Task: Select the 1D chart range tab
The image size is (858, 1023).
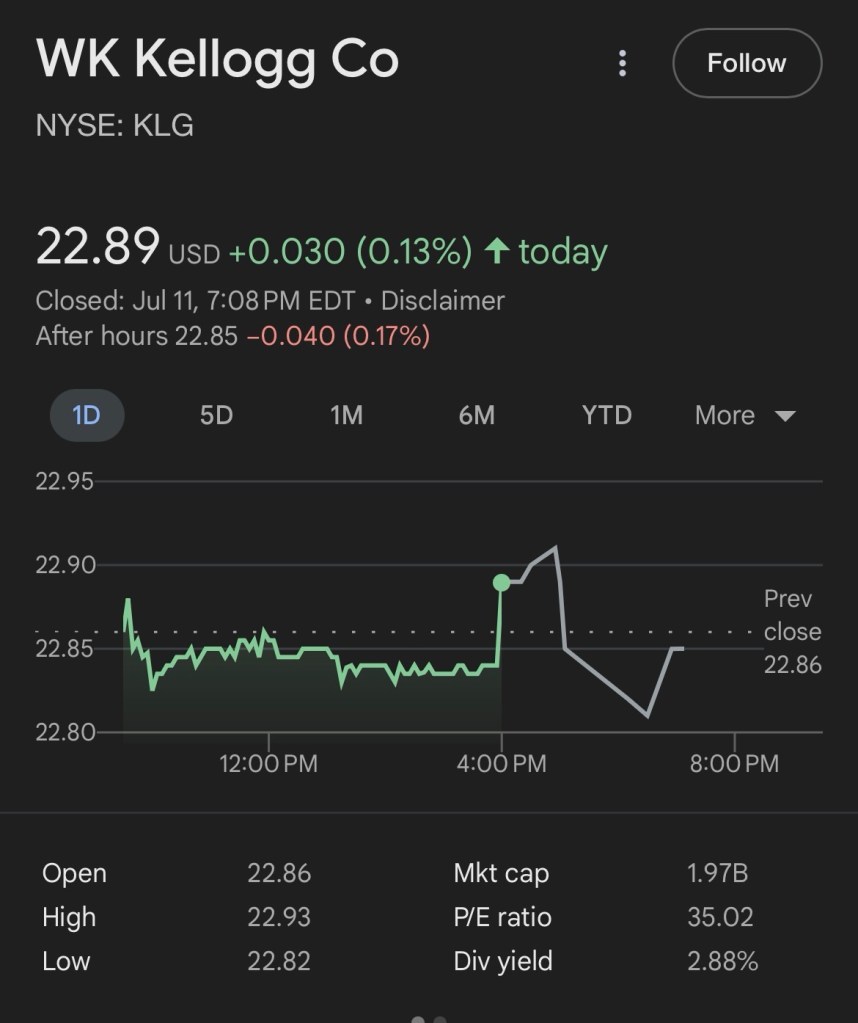Action: click(x=87, y=415)
